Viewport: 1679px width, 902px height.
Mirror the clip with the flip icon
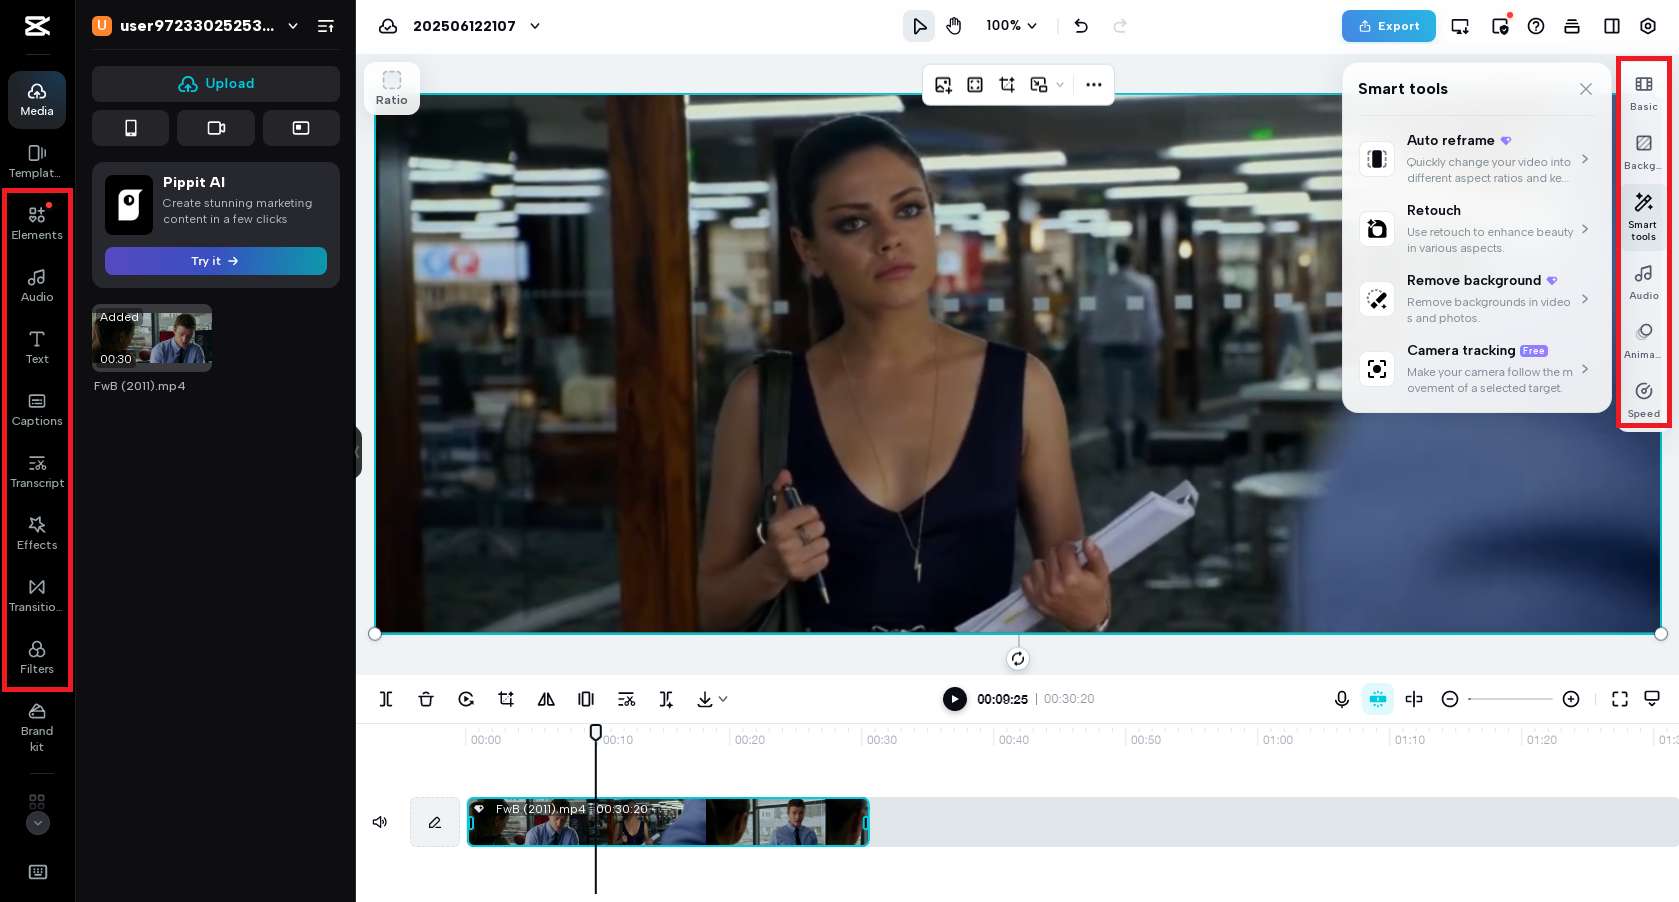(x=546, y=699)
